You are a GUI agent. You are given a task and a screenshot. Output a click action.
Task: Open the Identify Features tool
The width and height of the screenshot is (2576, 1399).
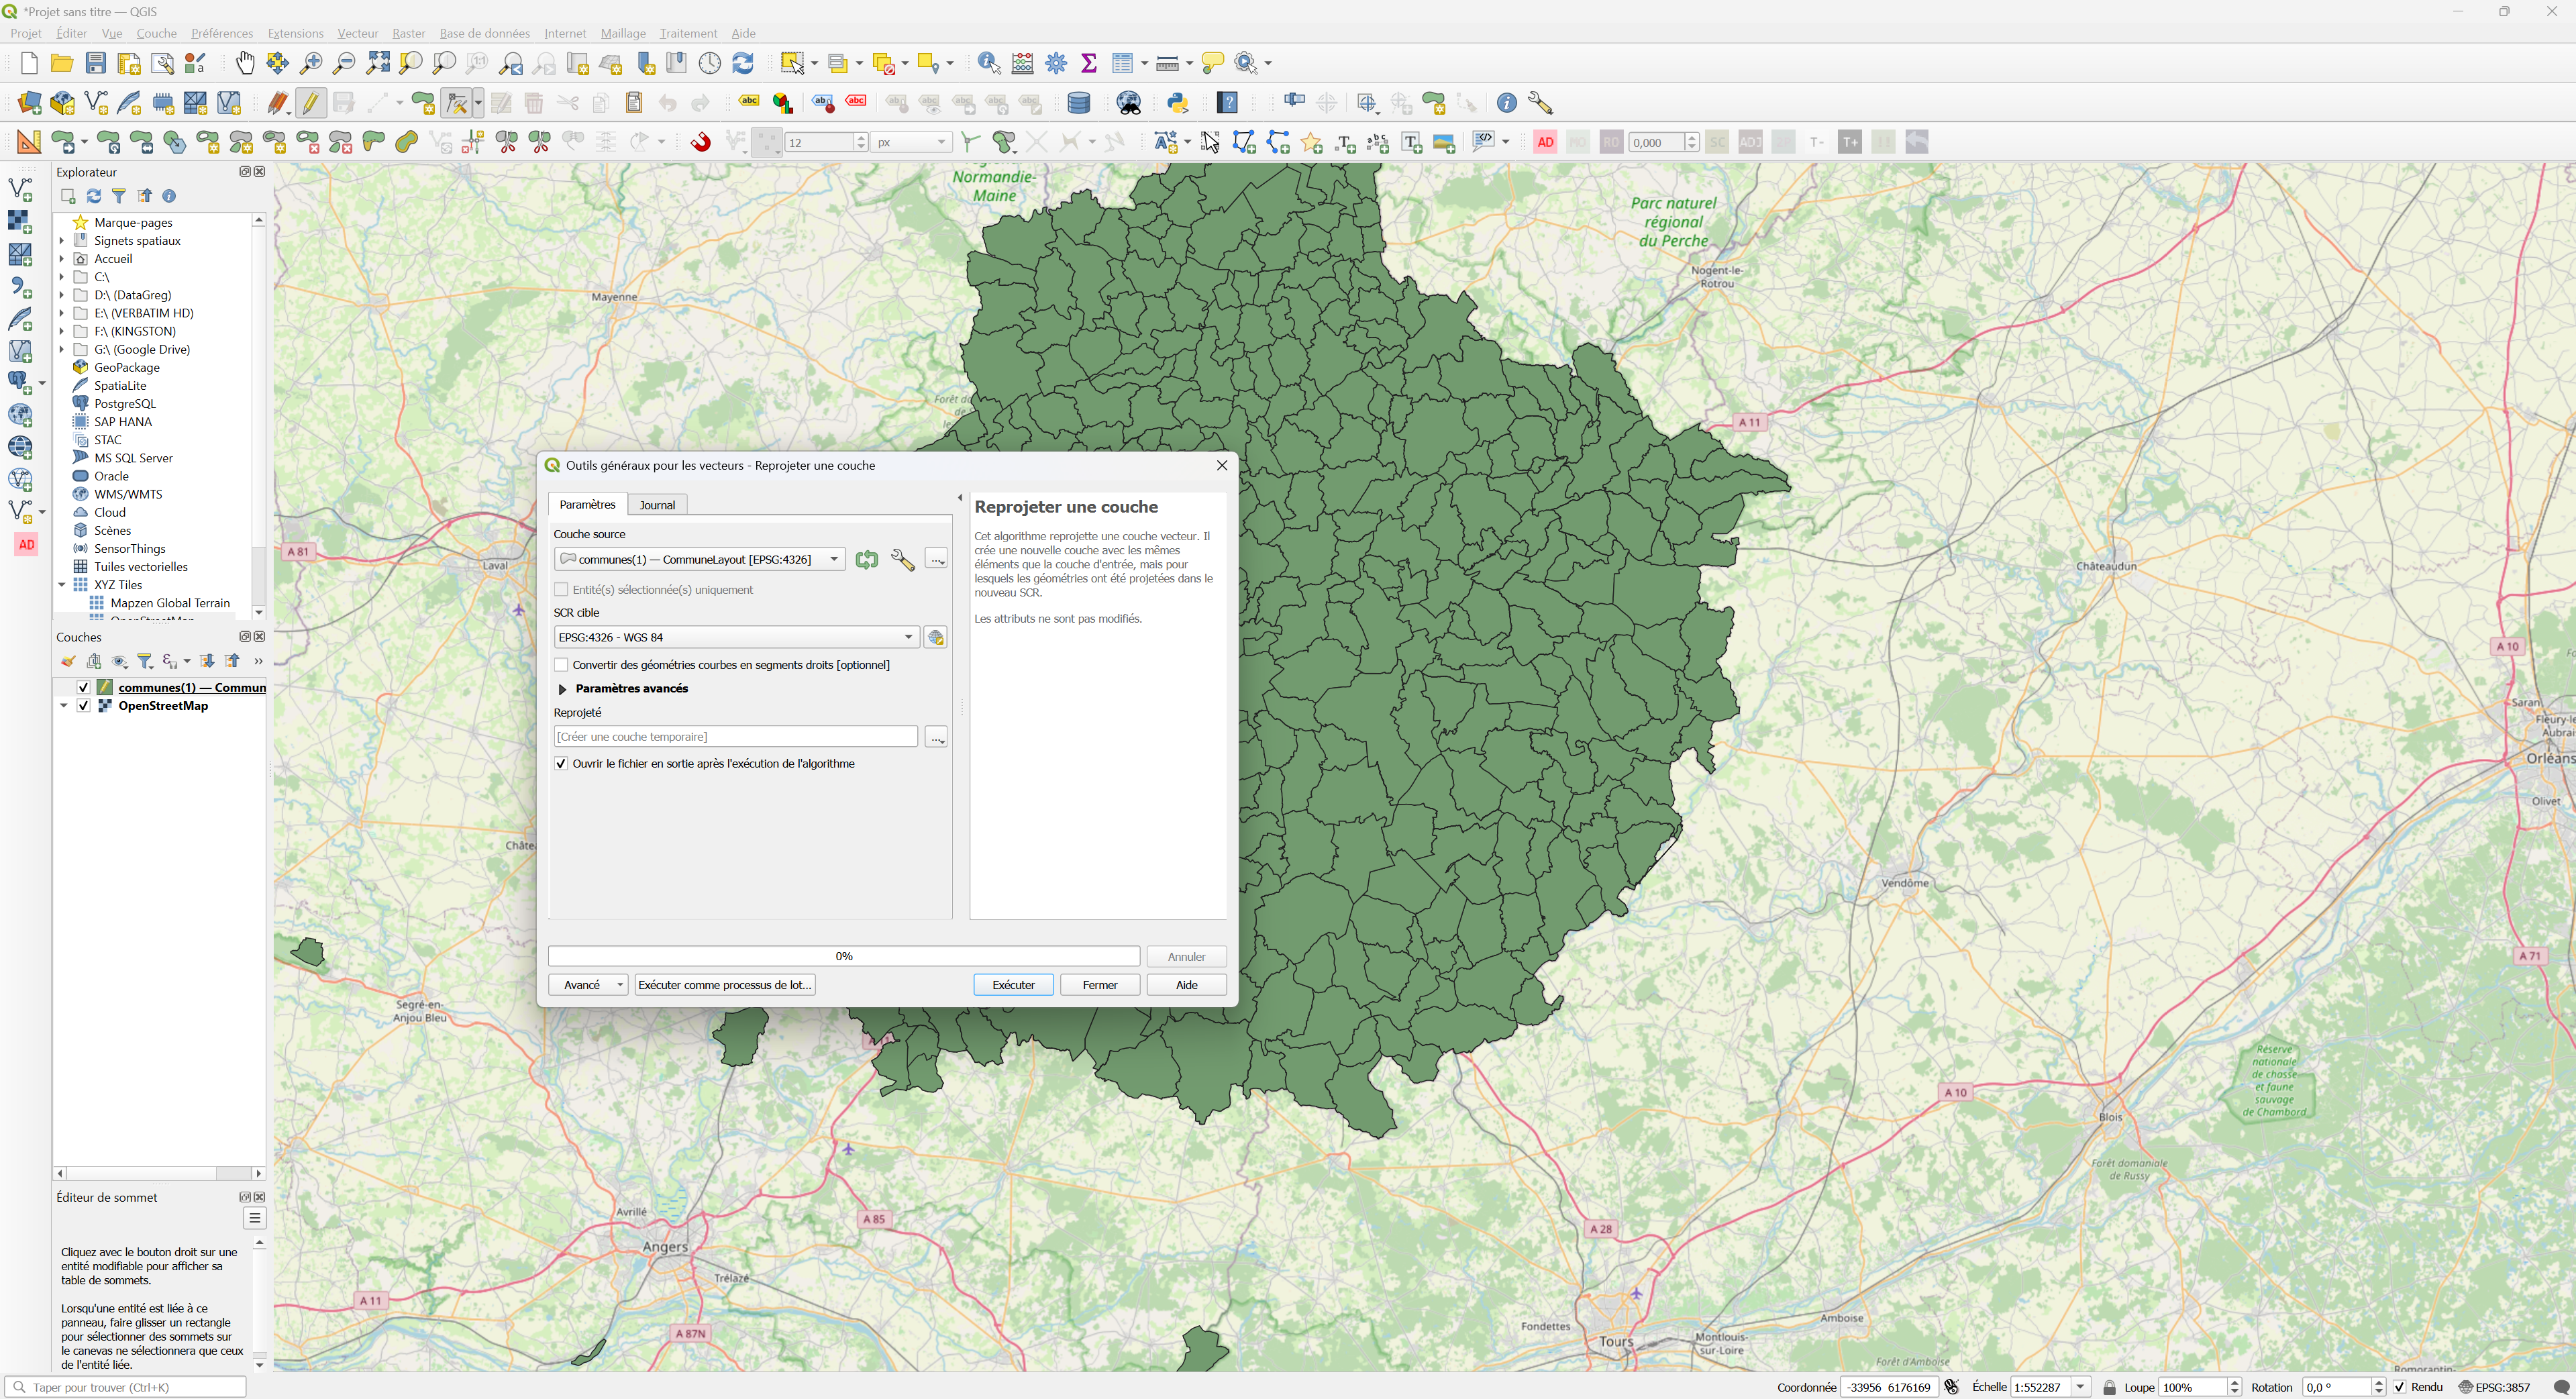[x=989, y=63]
